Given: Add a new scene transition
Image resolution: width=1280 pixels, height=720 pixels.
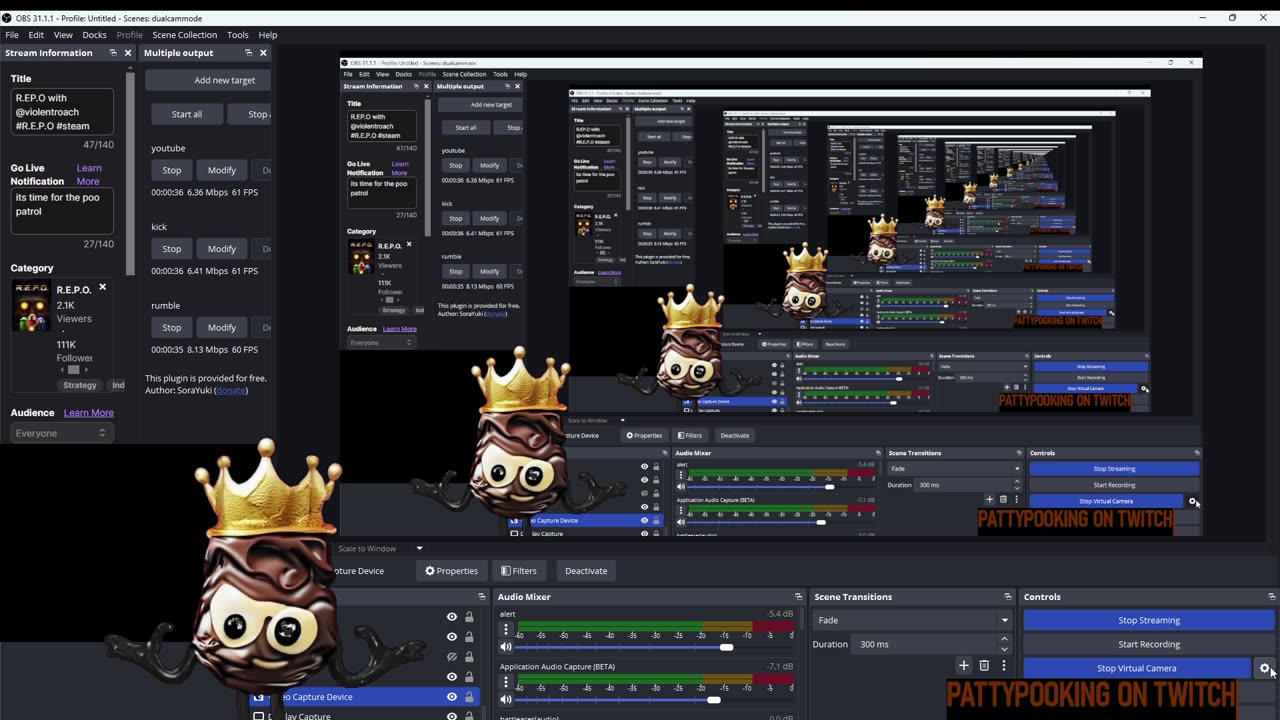Looking at the screenshot, I should click(964, 666).
